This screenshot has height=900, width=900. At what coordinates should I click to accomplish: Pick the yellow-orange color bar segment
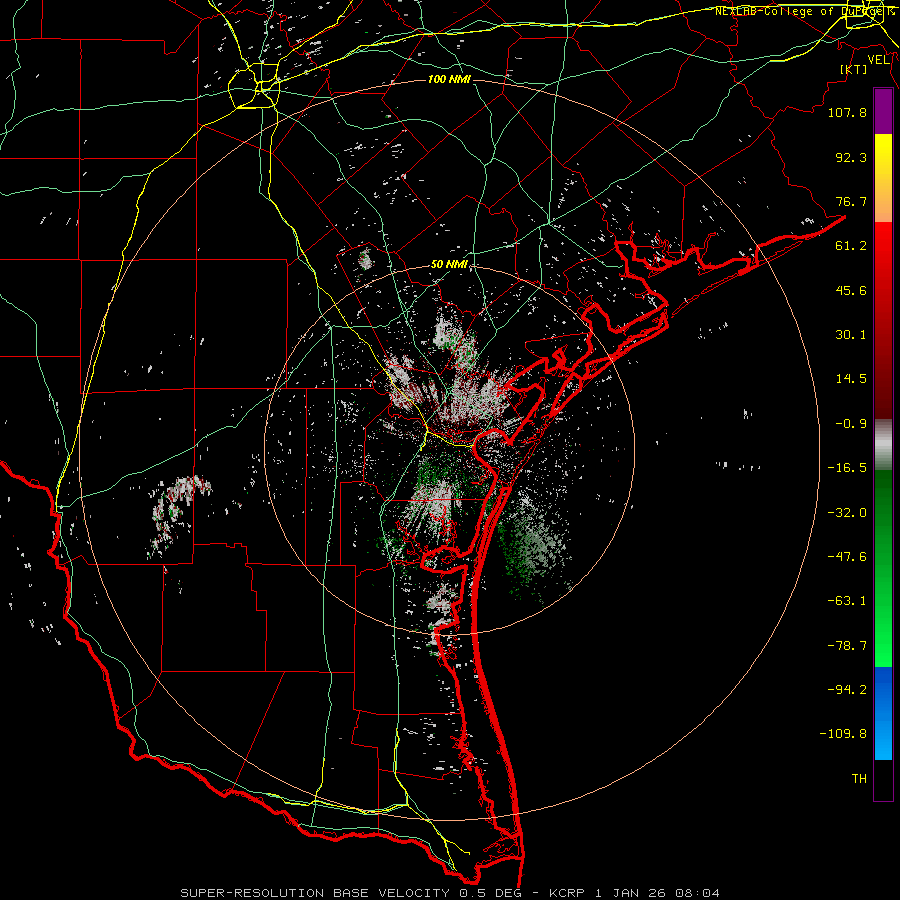[883, 178]
